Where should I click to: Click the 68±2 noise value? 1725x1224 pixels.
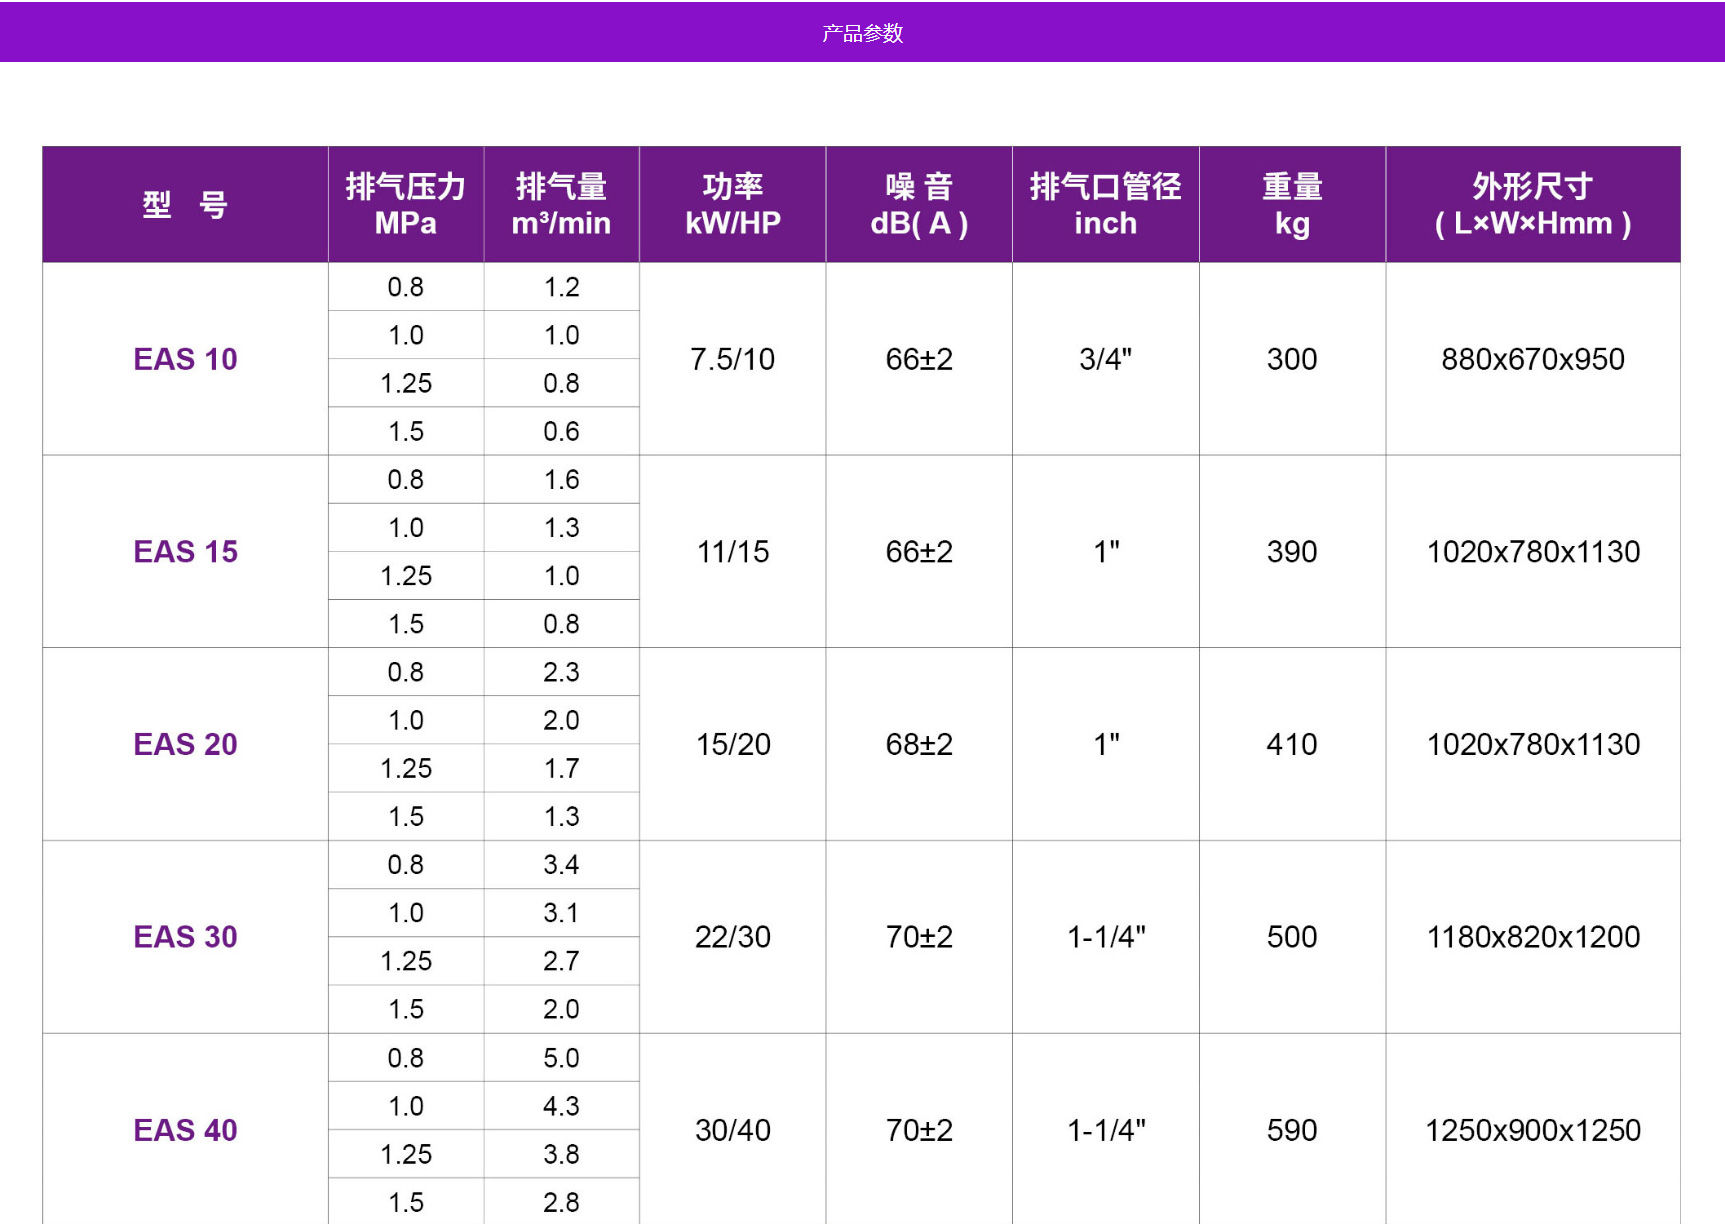point(919,744)
